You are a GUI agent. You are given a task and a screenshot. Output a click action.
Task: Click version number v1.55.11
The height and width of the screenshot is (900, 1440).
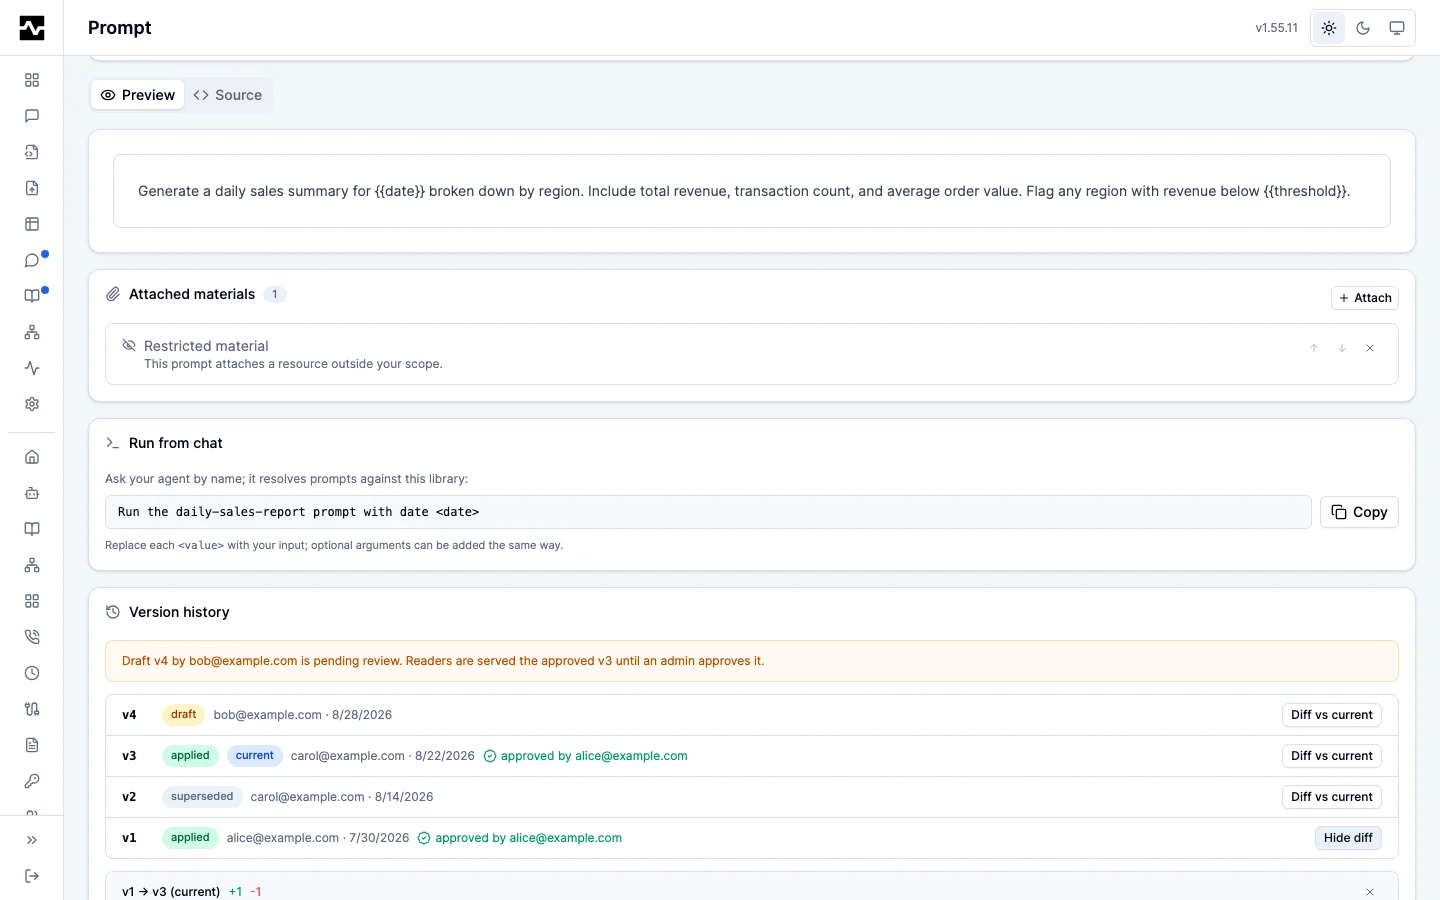(x=1277, y=28)
